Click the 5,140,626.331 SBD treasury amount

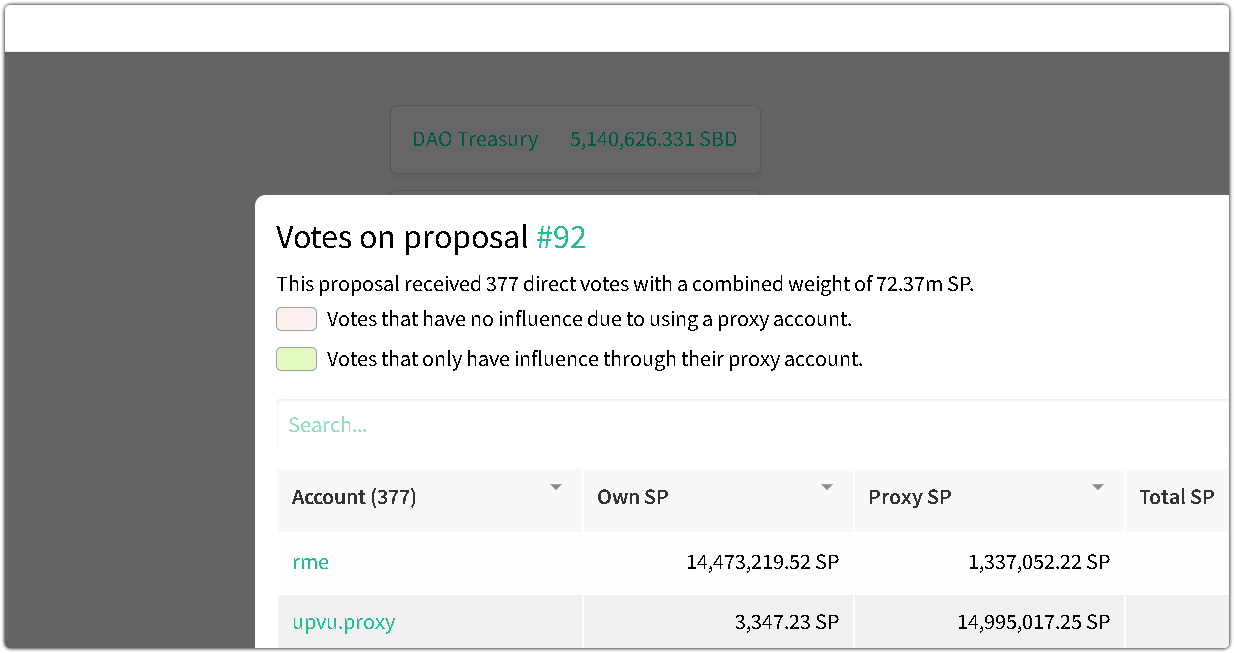[x=653, y=139]
